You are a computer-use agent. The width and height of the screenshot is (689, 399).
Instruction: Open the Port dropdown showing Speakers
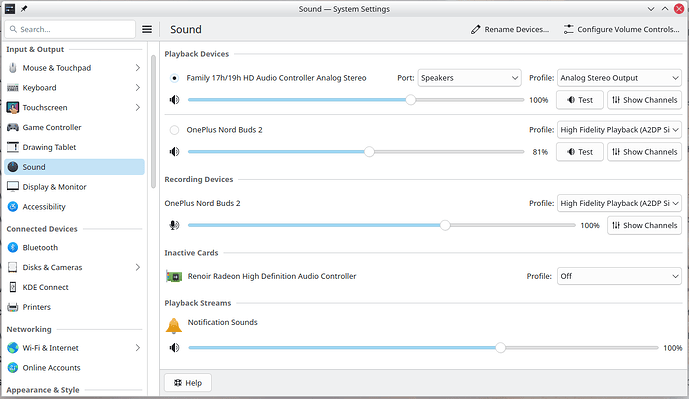point(469,78)
